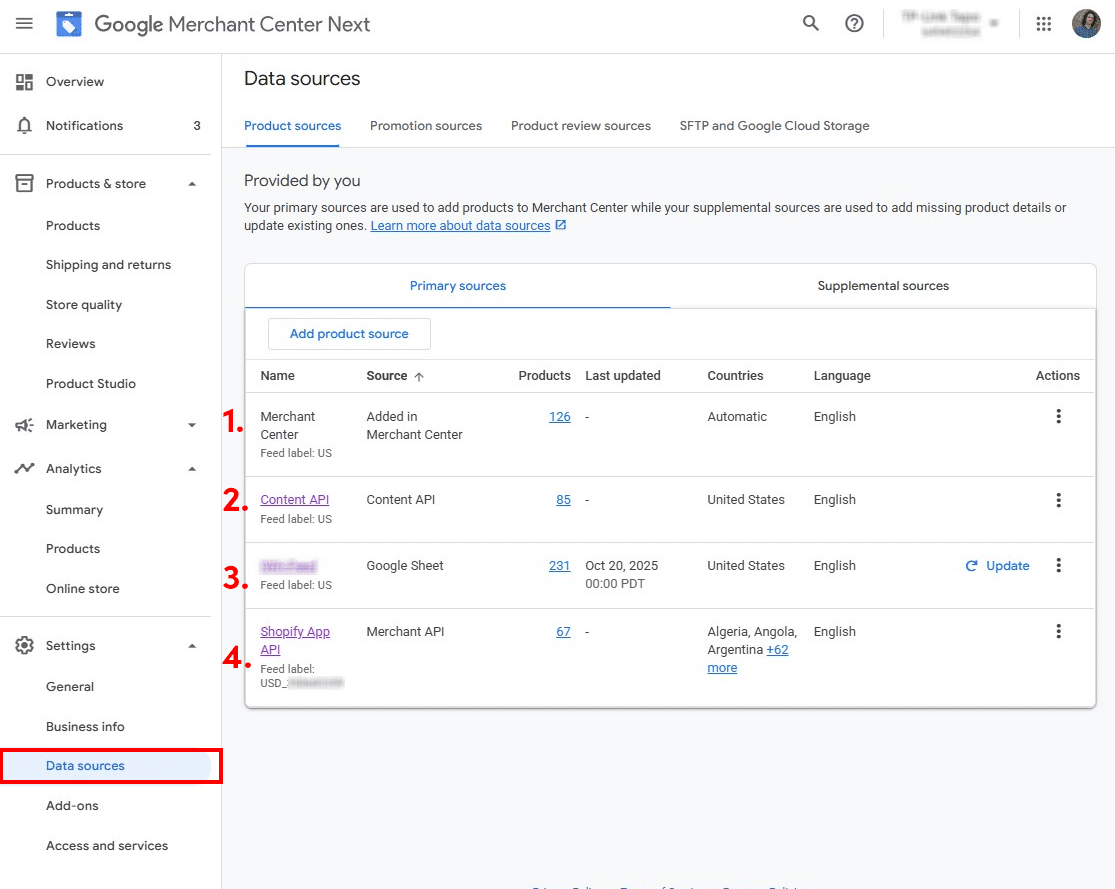
Task: Click the Settings gear icon in sidebar
Action: pyautogui.click(x=23, y=645)
